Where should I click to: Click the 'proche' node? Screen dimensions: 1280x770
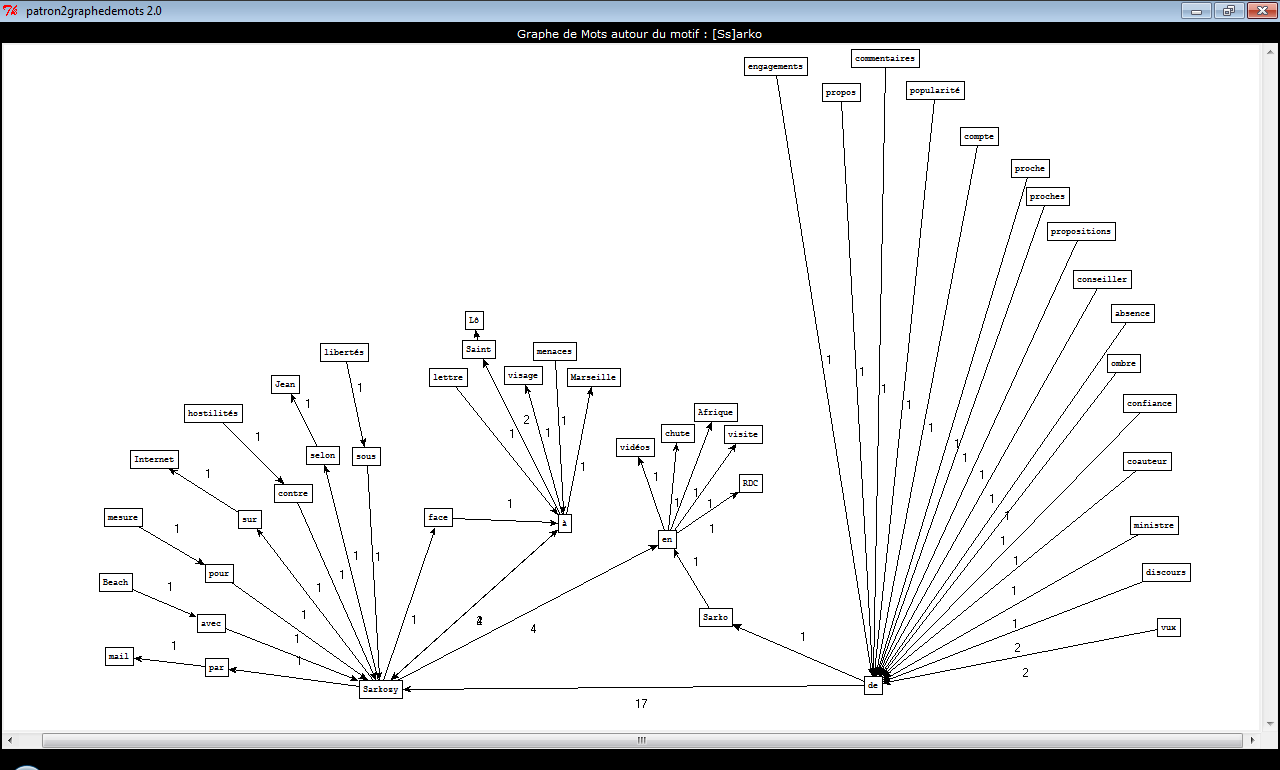pos(1030,168)
